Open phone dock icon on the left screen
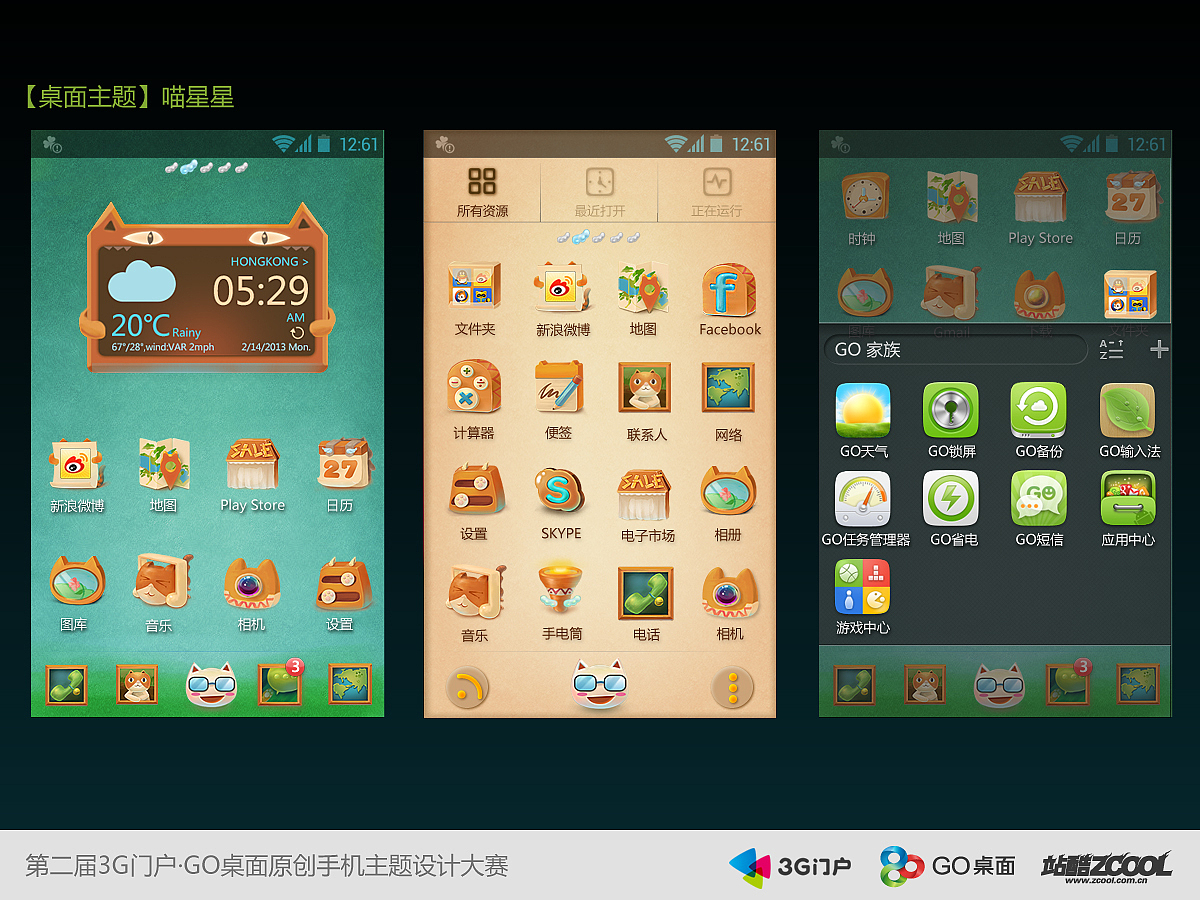 click(x=67, y=685)
